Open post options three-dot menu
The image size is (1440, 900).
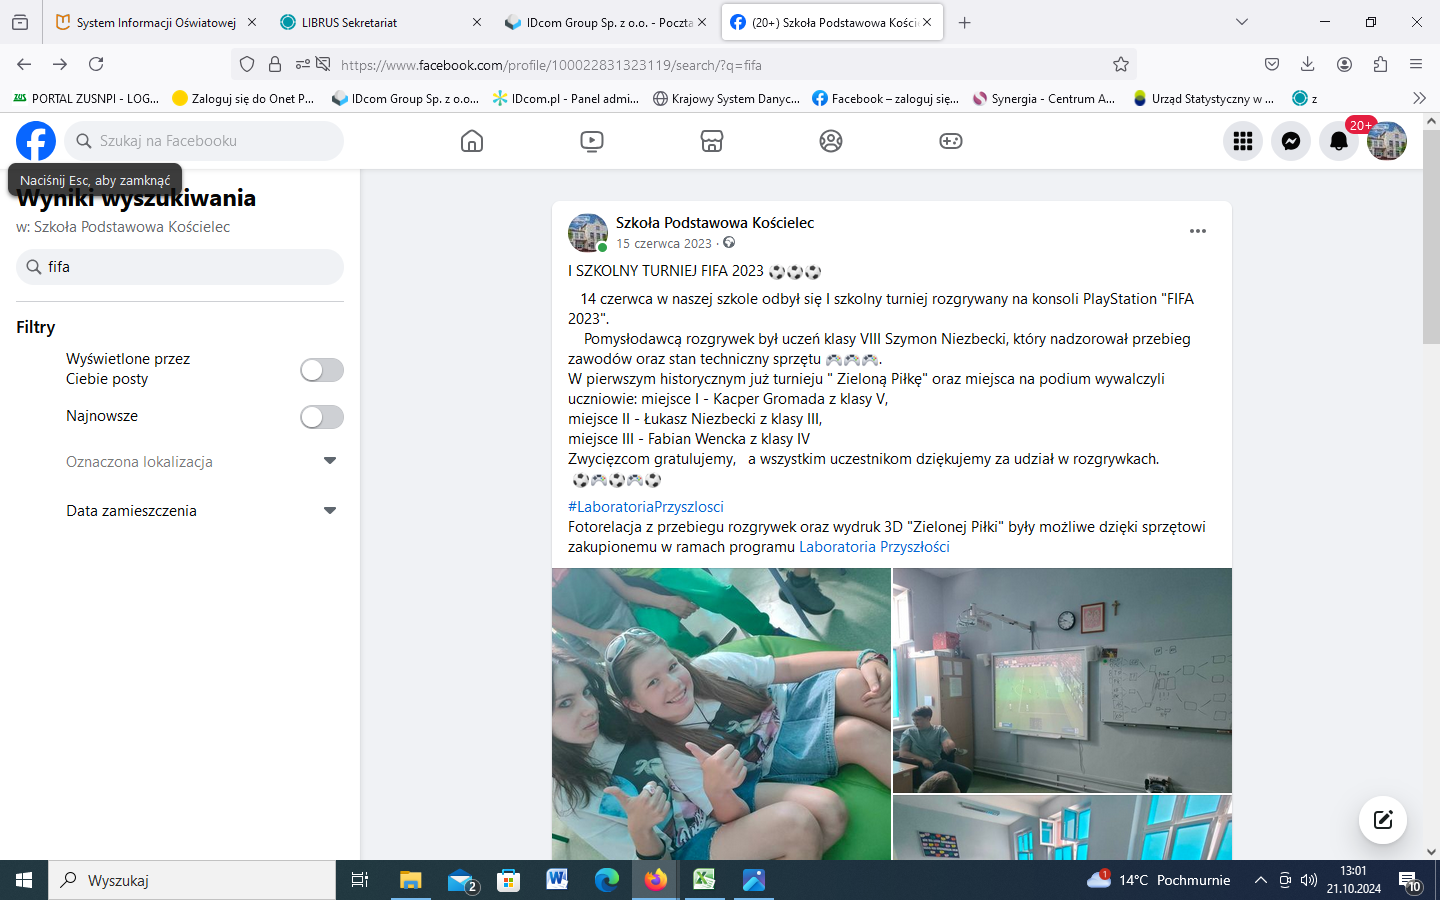1197,231
